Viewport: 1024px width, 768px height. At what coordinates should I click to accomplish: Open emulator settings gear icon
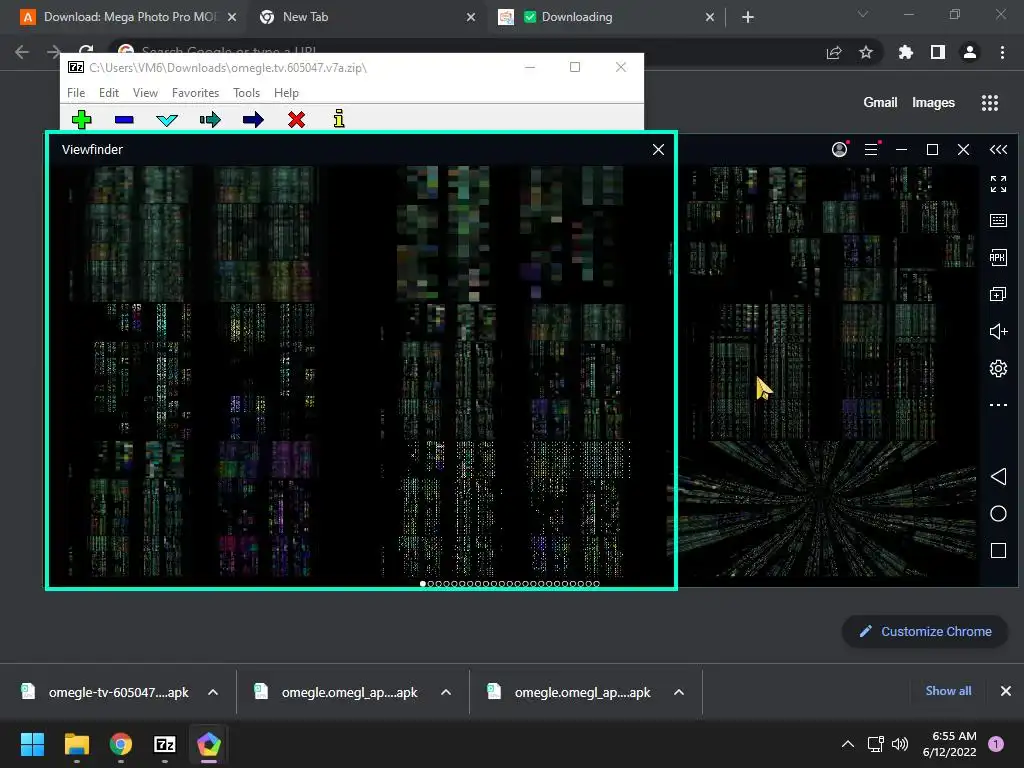(998, 368)
